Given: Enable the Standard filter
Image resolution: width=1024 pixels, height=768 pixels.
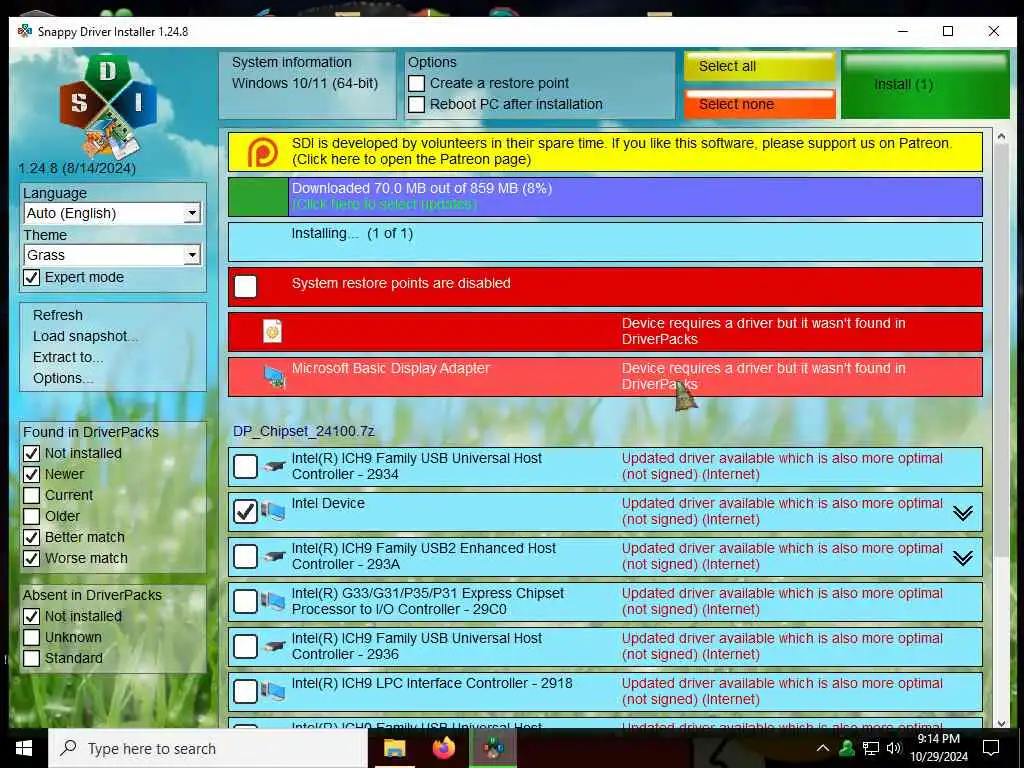Looking at the screenshot, I should click(x=31, y=658).
